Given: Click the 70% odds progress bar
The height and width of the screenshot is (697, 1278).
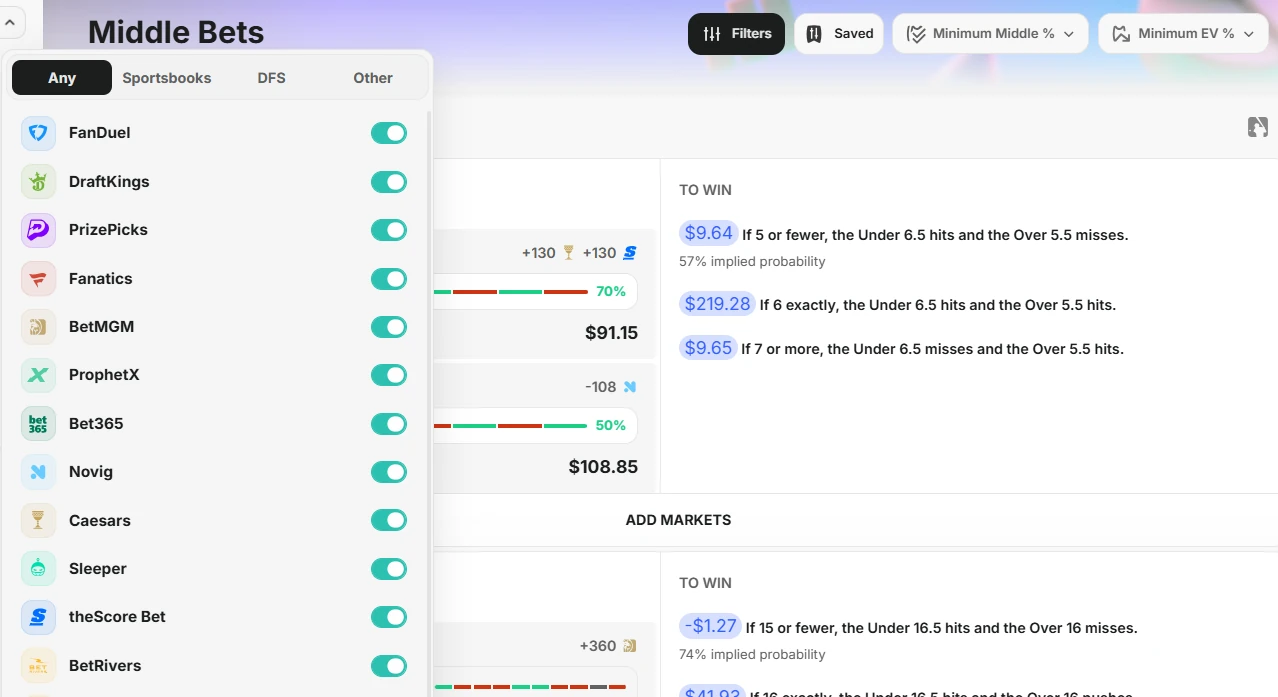Looking at the screenshot, I should pos(535,292).
